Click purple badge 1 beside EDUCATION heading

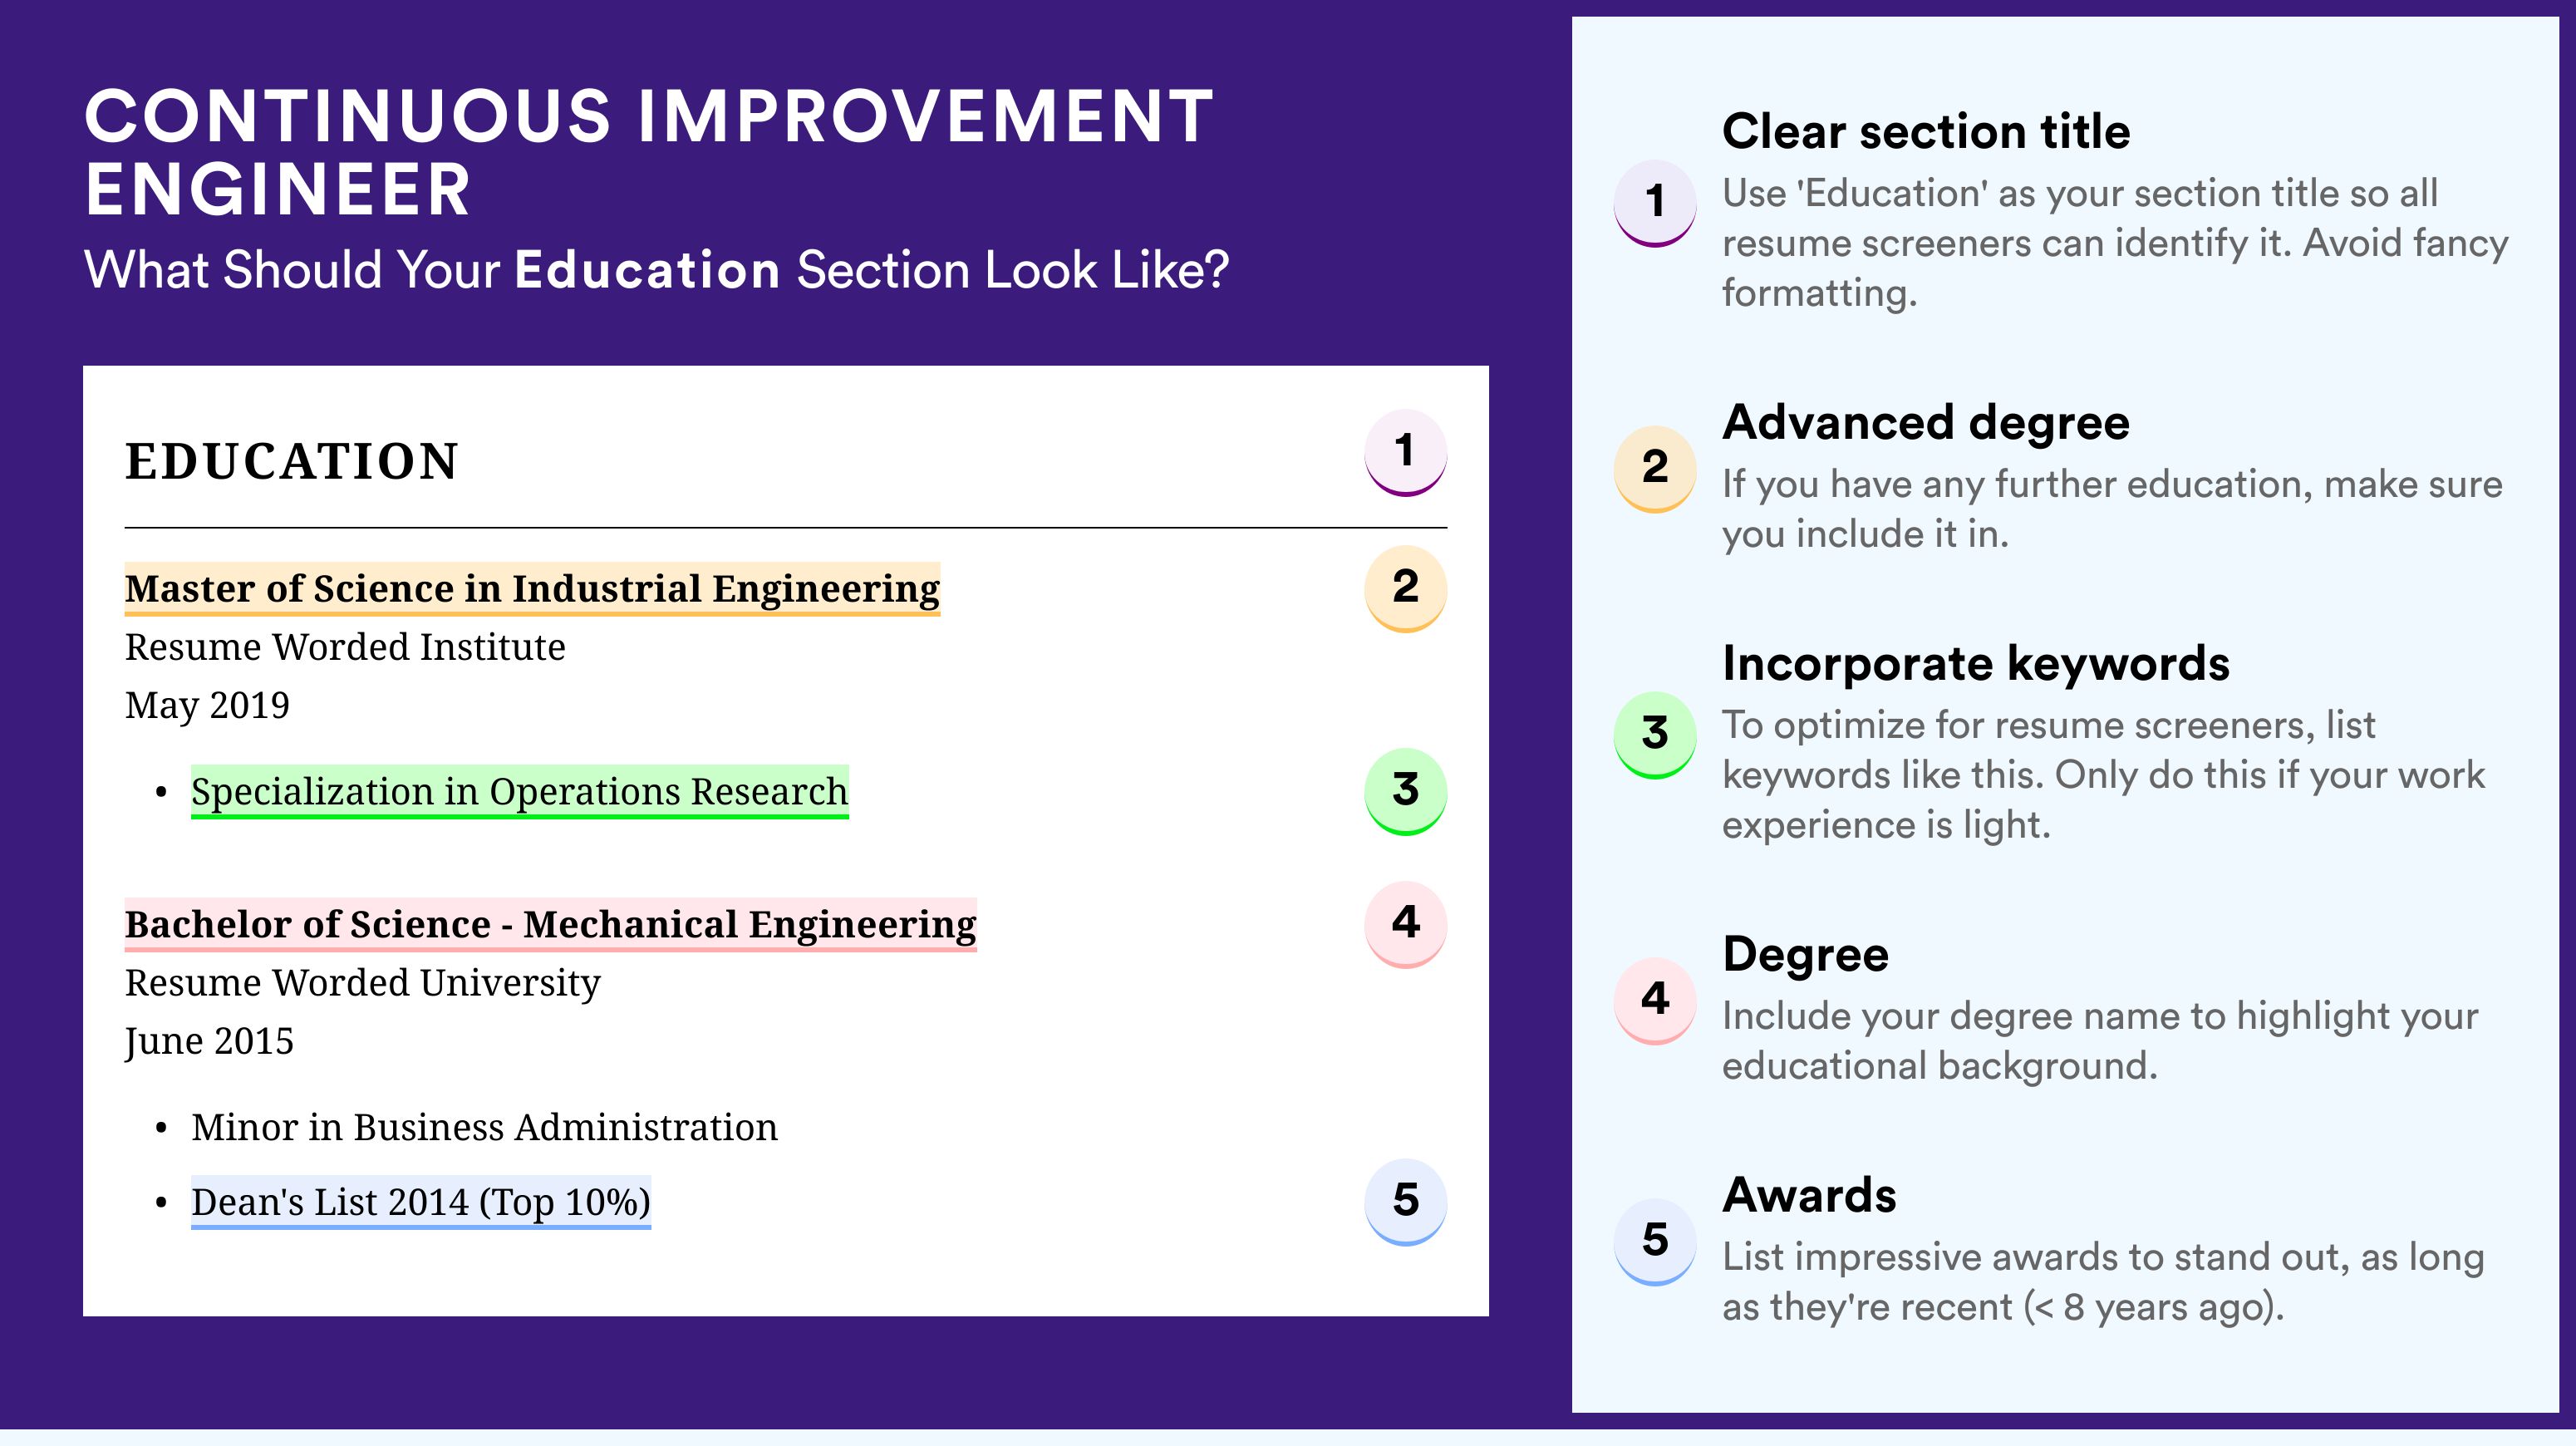pos(1405,452)
